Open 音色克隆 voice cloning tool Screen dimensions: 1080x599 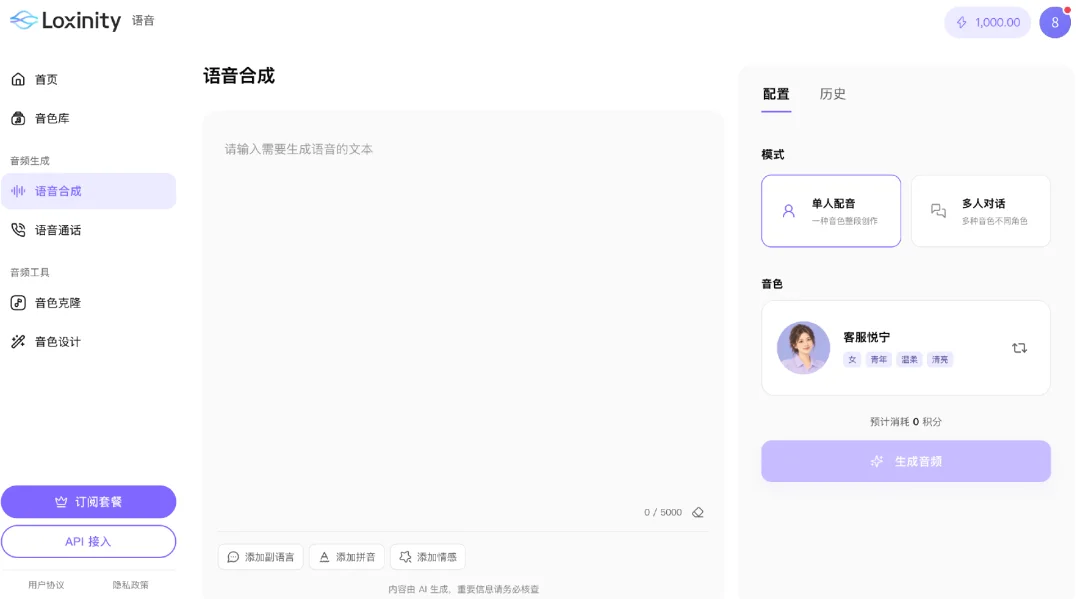click(88, 303)
